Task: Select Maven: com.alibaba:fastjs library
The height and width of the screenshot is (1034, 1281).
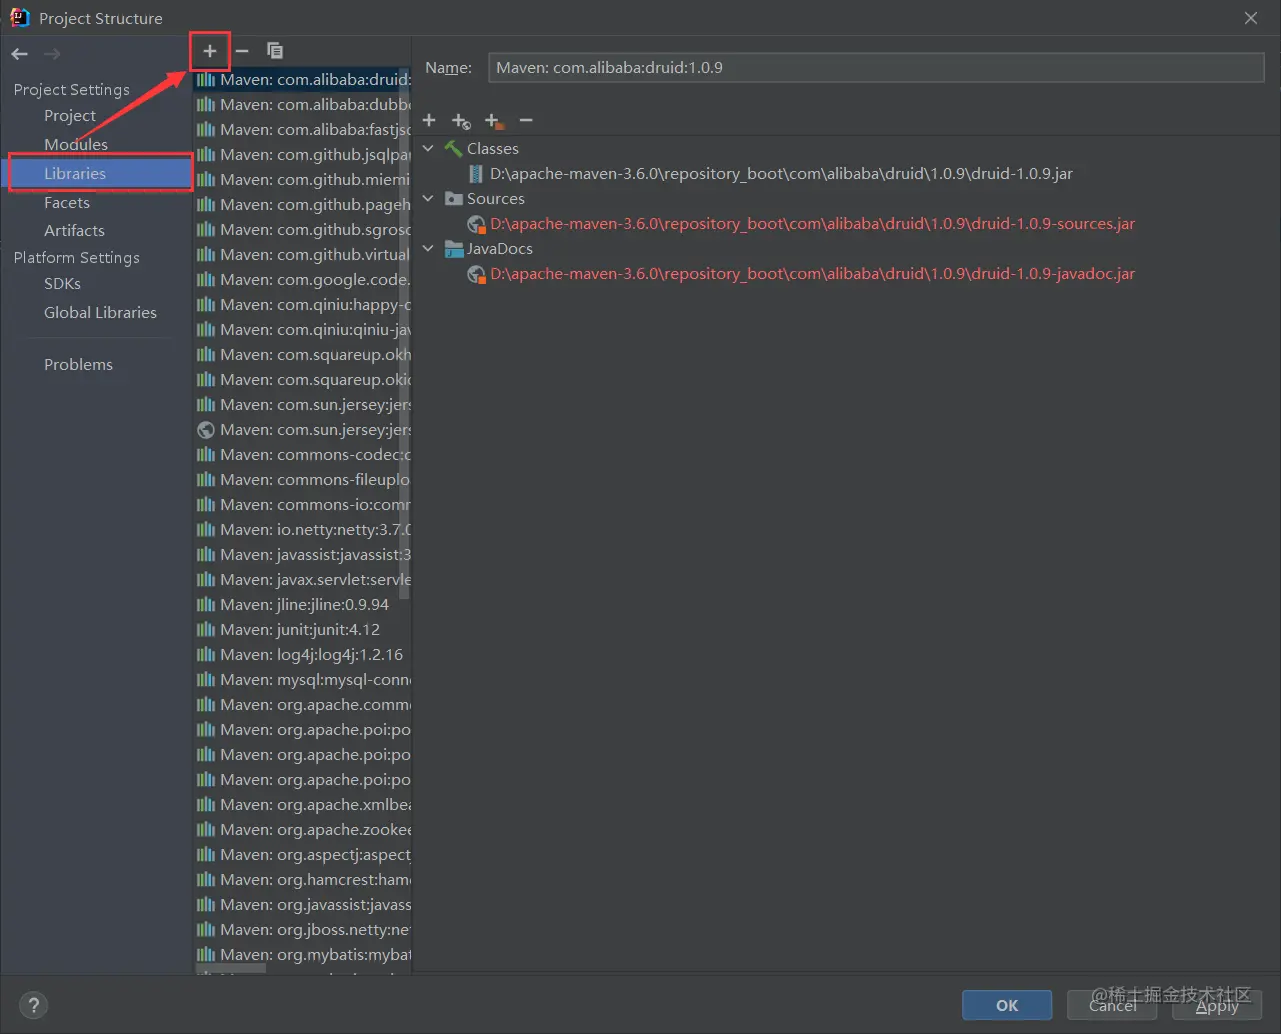Action: click(x=302, y=129)
